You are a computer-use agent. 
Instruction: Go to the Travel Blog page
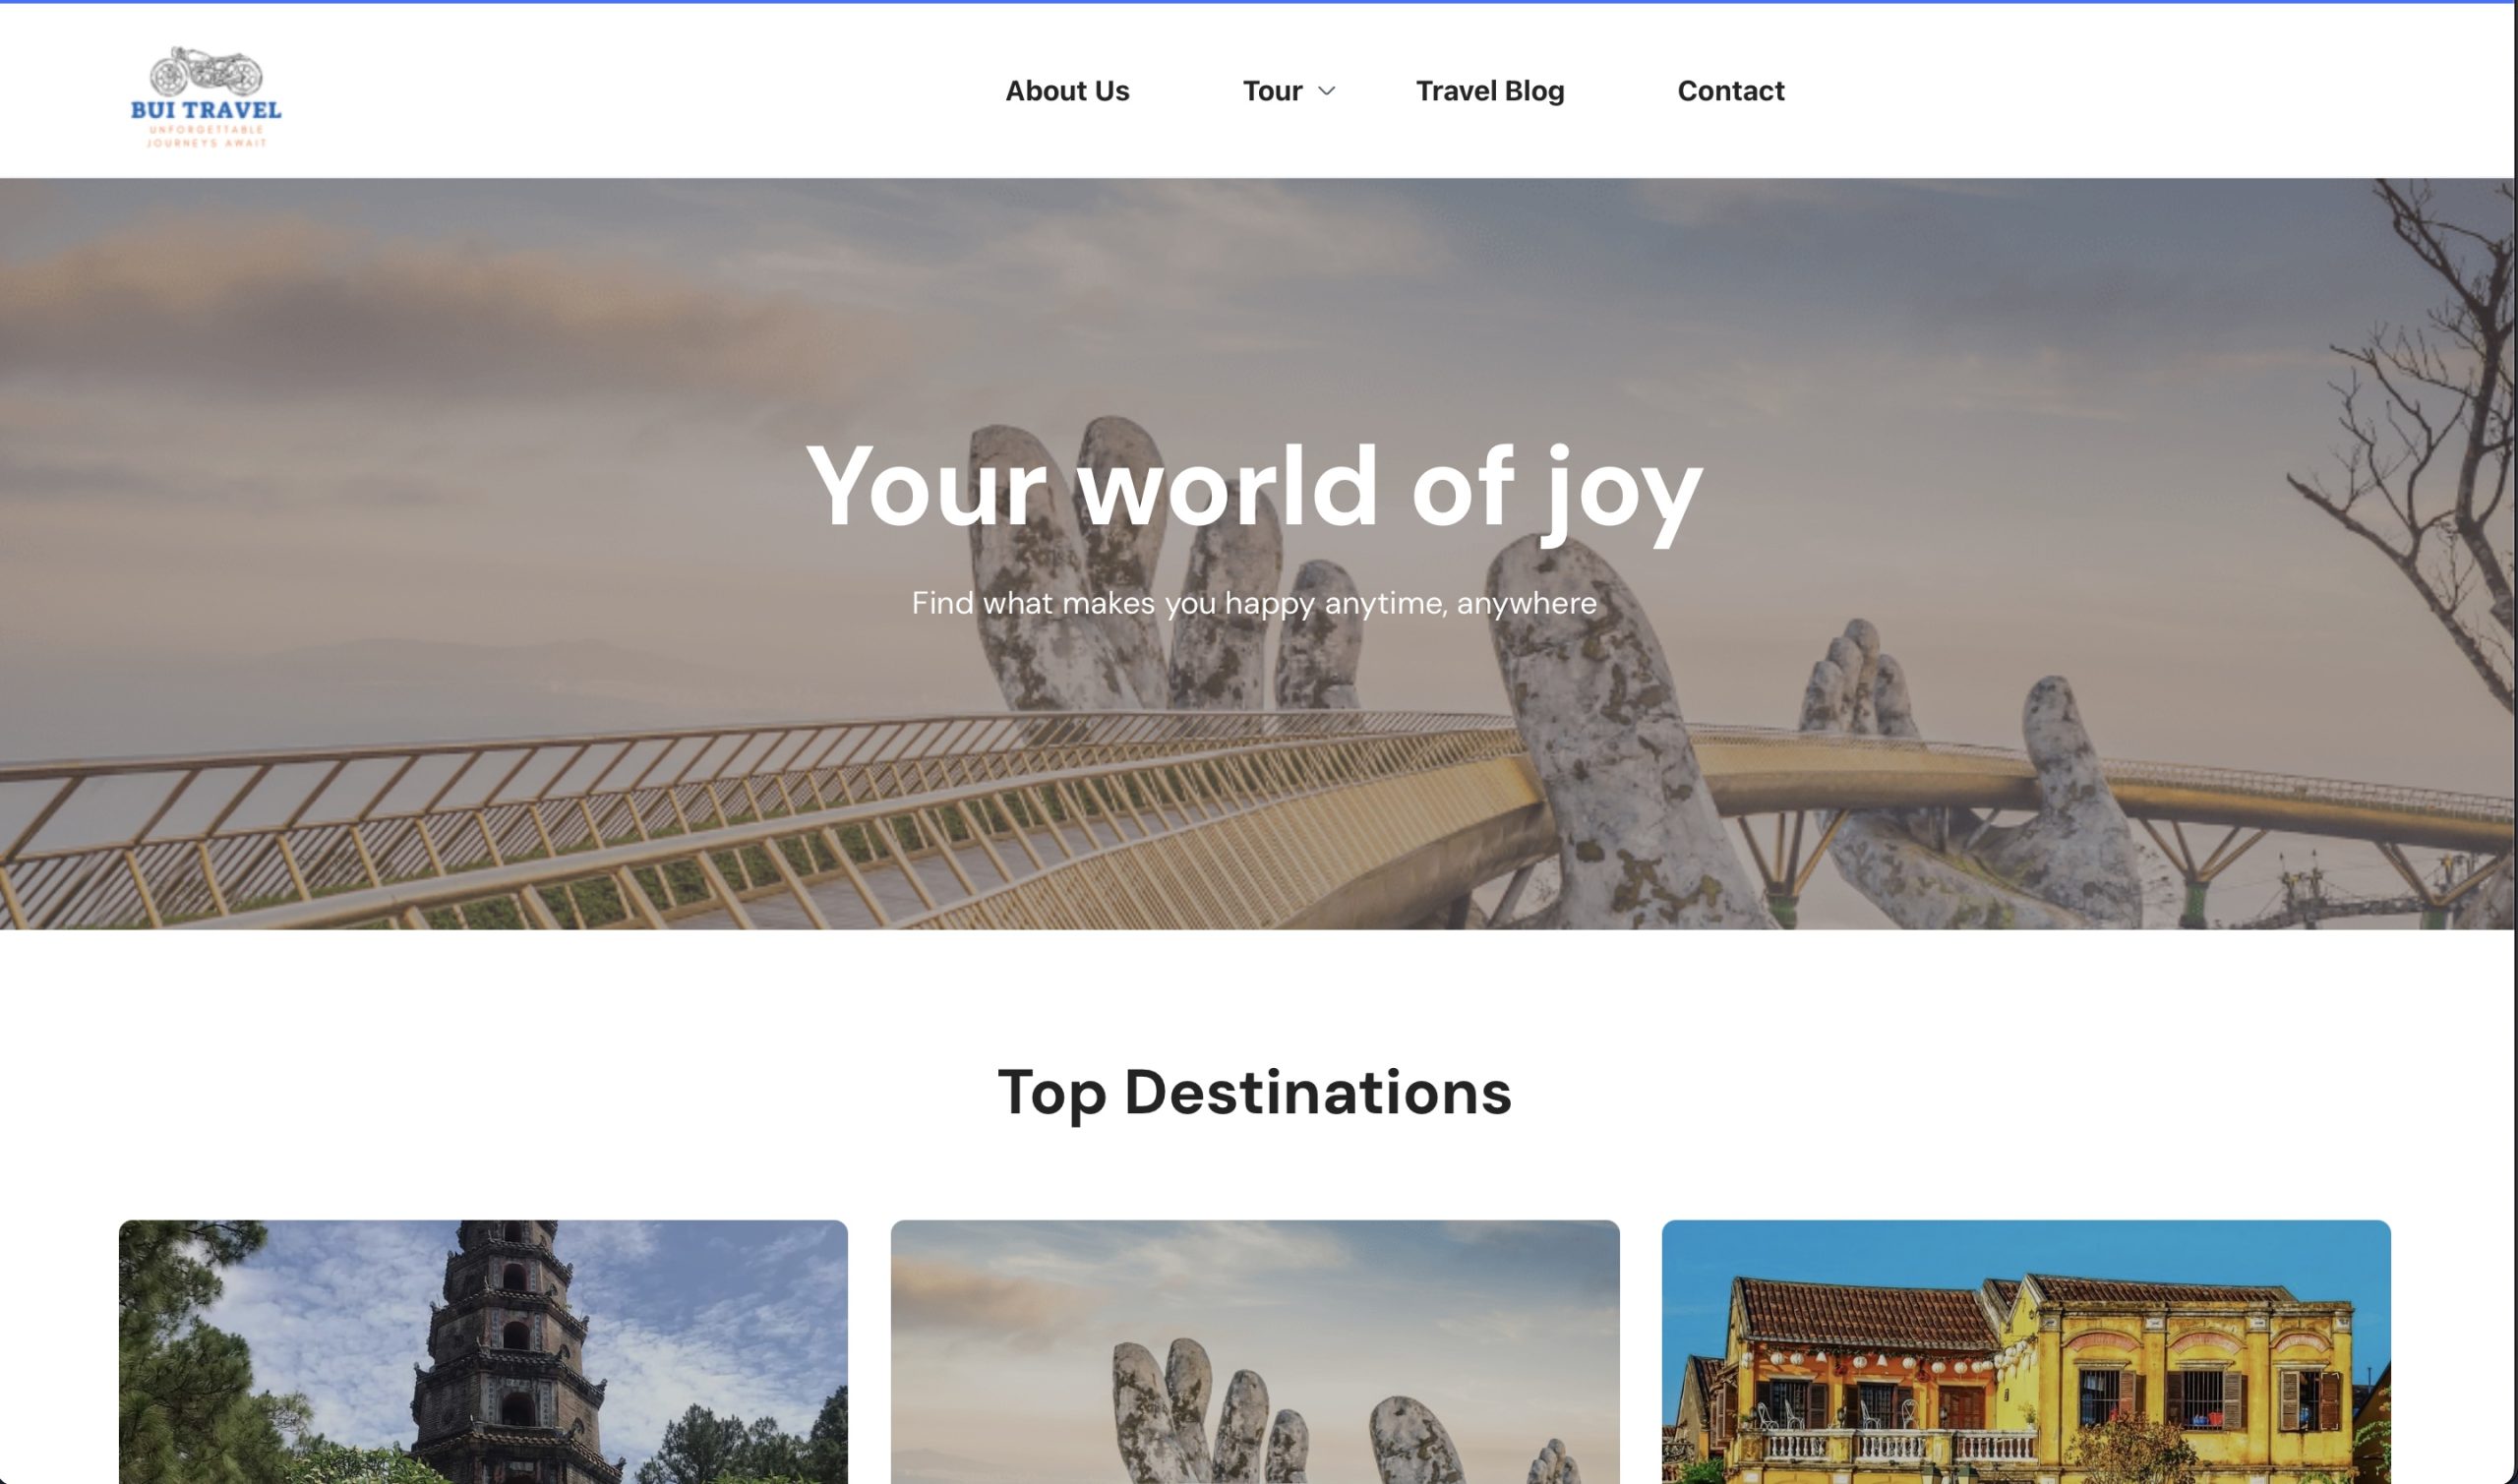1490,91
